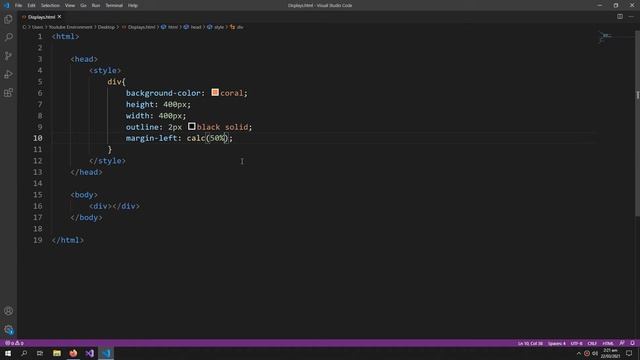Open the Windows Start menu
The height and width of the screenshot is (360, 640).
tap(8, 353)
